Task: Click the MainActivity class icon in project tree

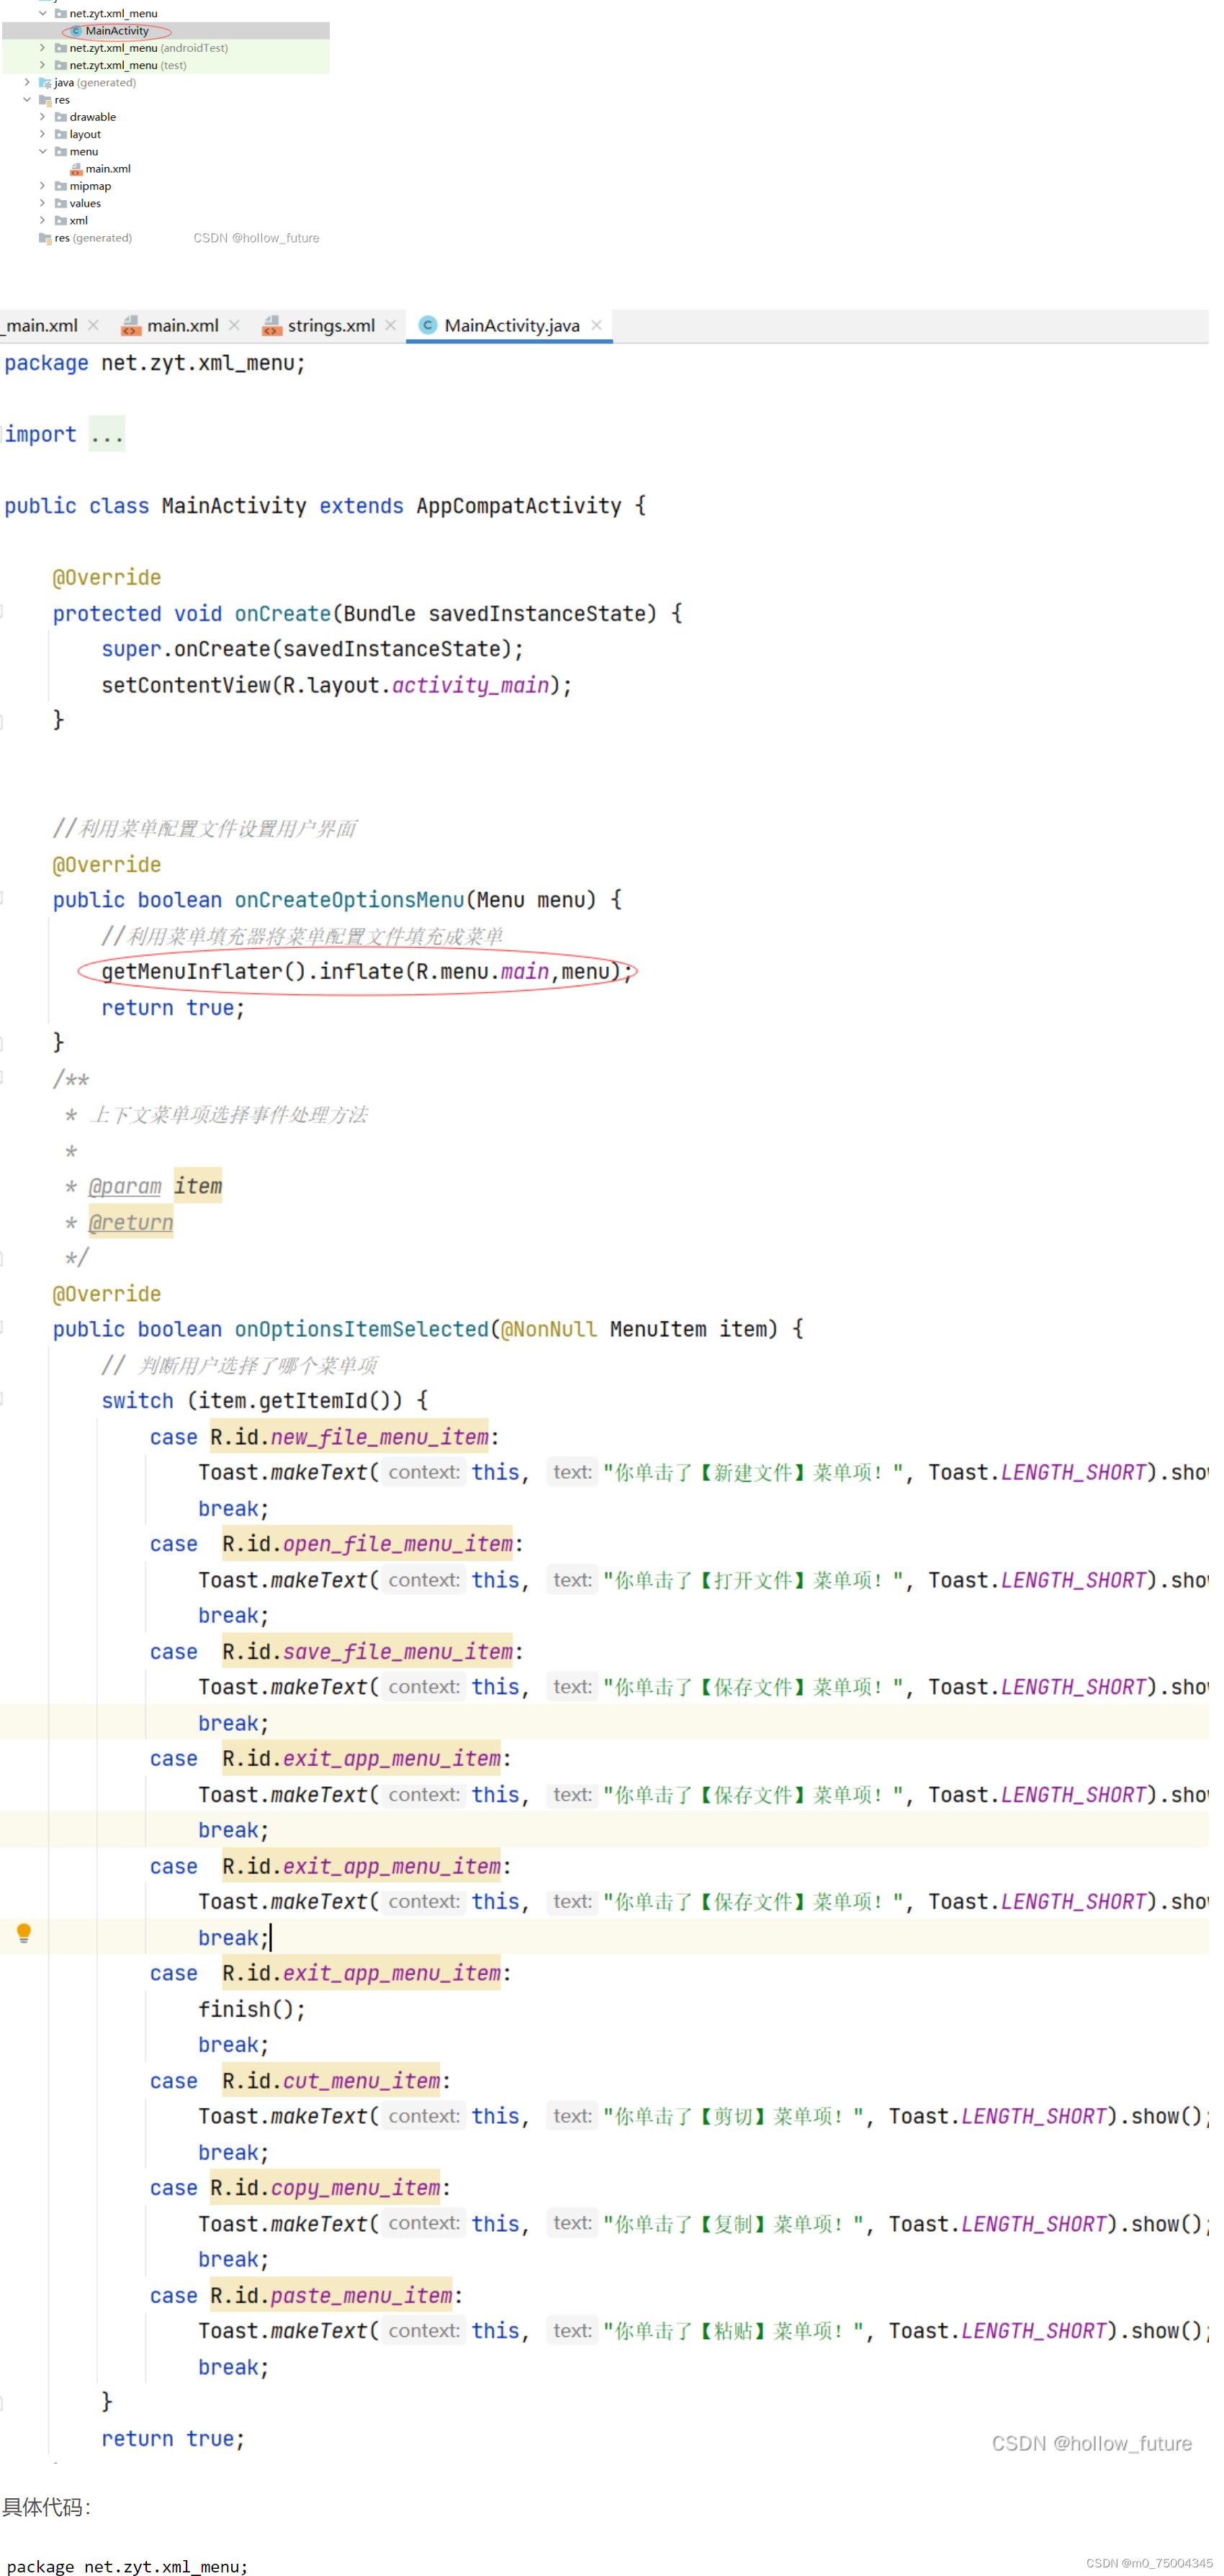Action: (77, 31)
